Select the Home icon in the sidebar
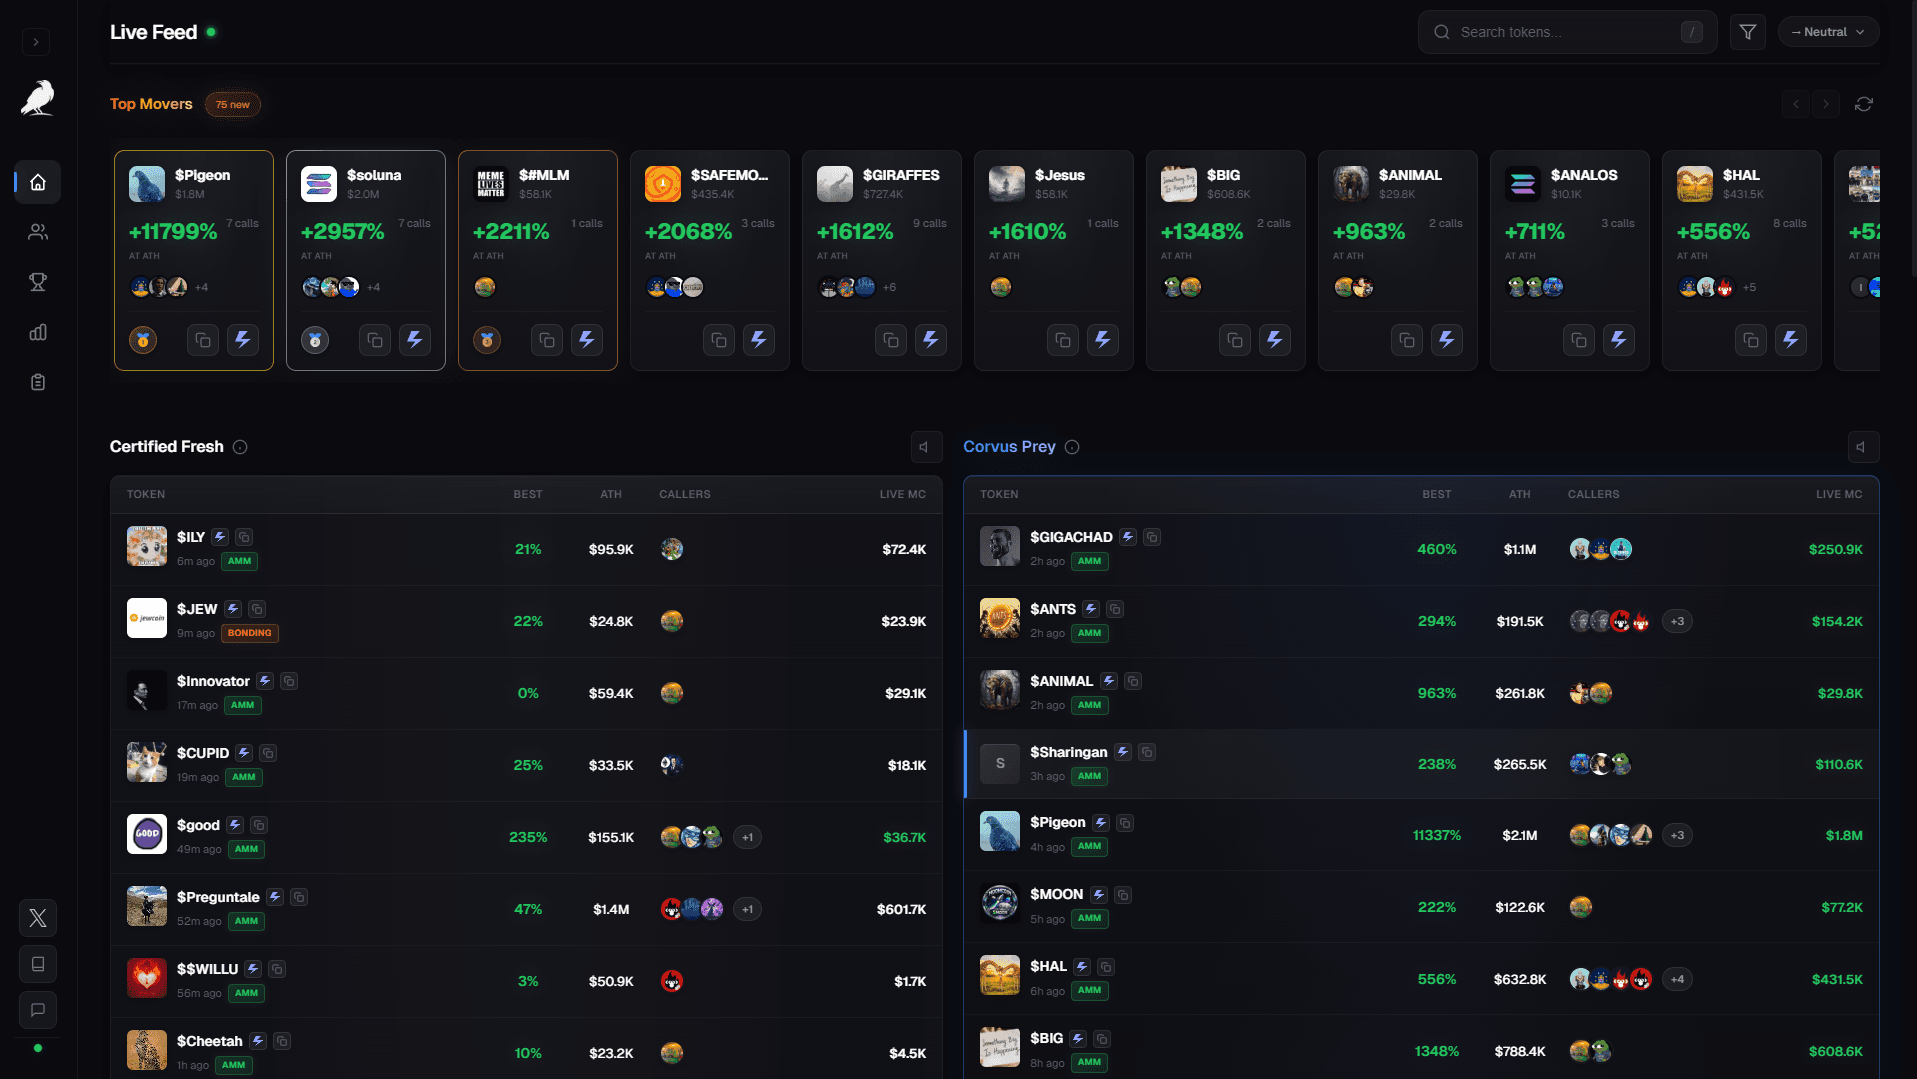 (x=37, y=182)
